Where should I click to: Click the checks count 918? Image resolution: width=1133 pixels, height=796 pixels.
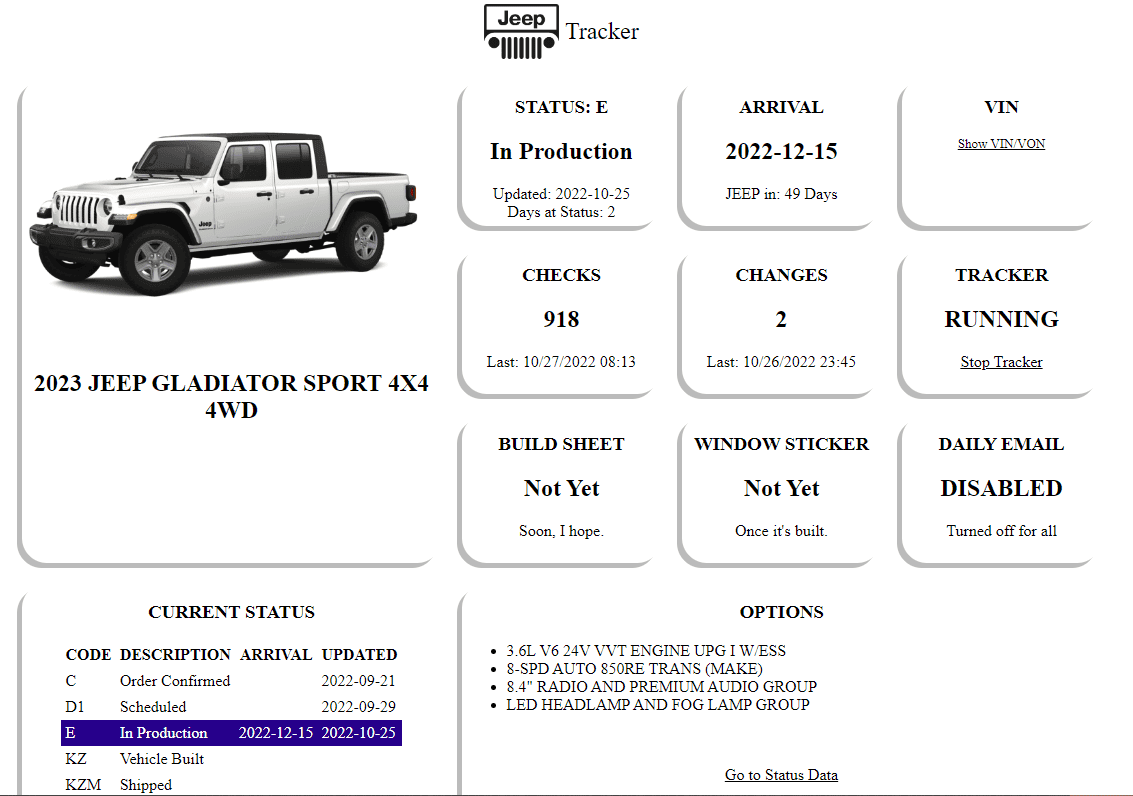561,319
